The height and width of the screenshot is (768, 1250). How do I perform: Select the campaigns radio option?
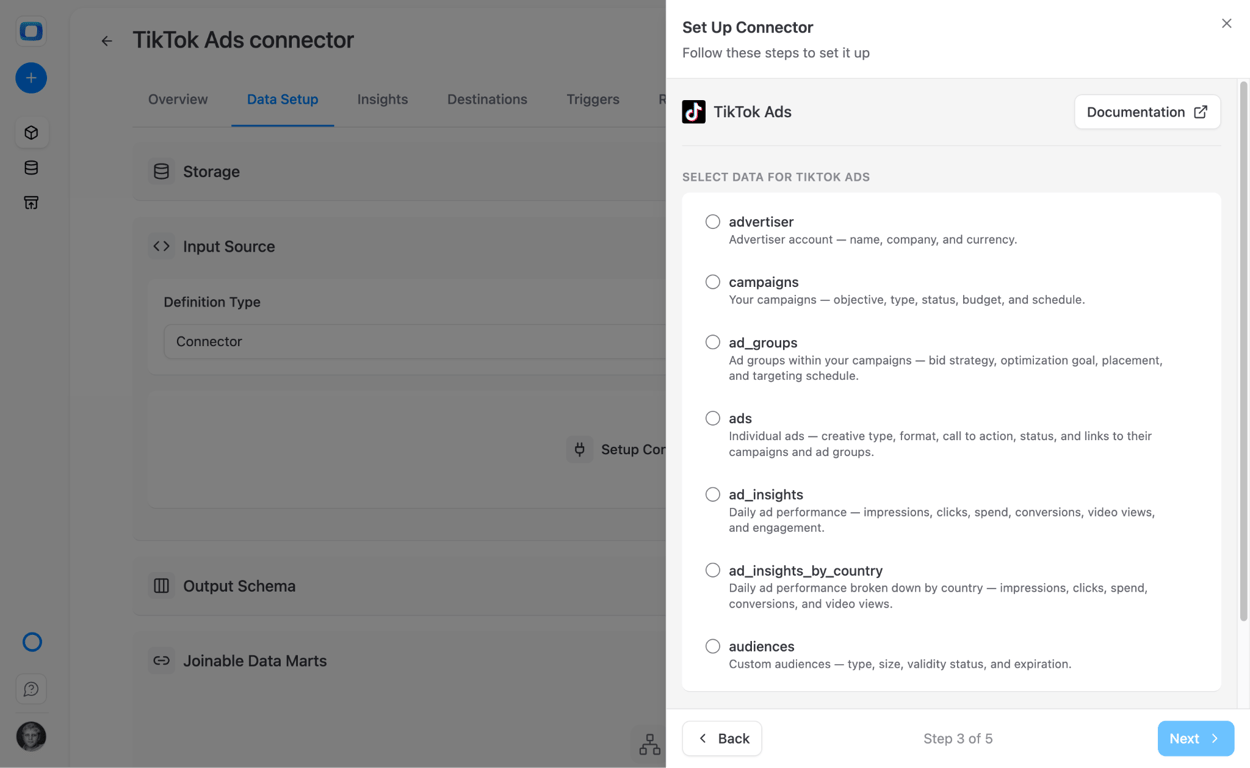pos(713,282)
